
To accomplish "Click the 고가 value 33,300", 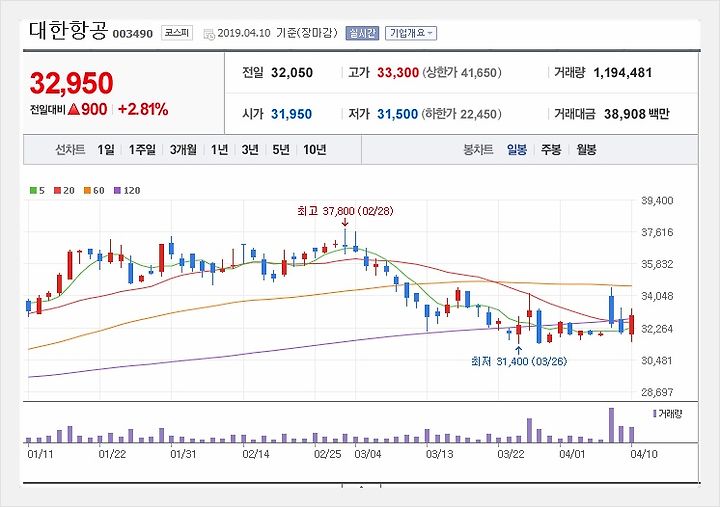I will [x=398, y=73].
